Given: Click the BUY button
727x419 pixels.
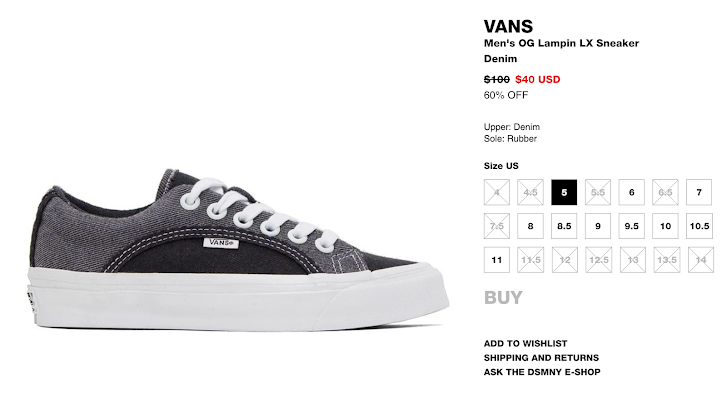Looking at the screenshot, I should 503,298.
